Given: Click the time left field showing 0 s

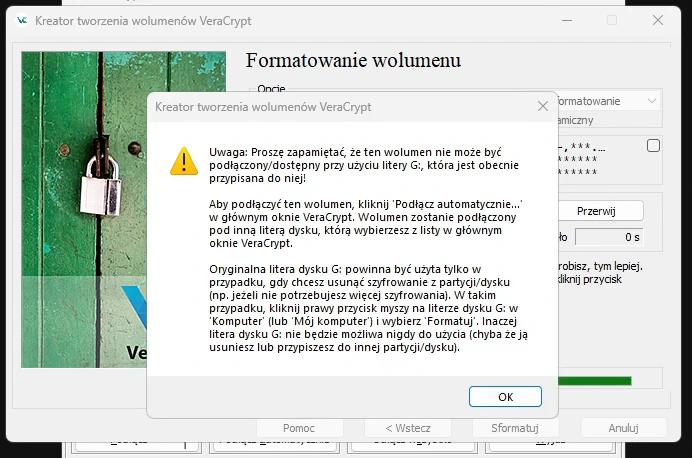Looking at the screenshot, I should pos(609,237).
